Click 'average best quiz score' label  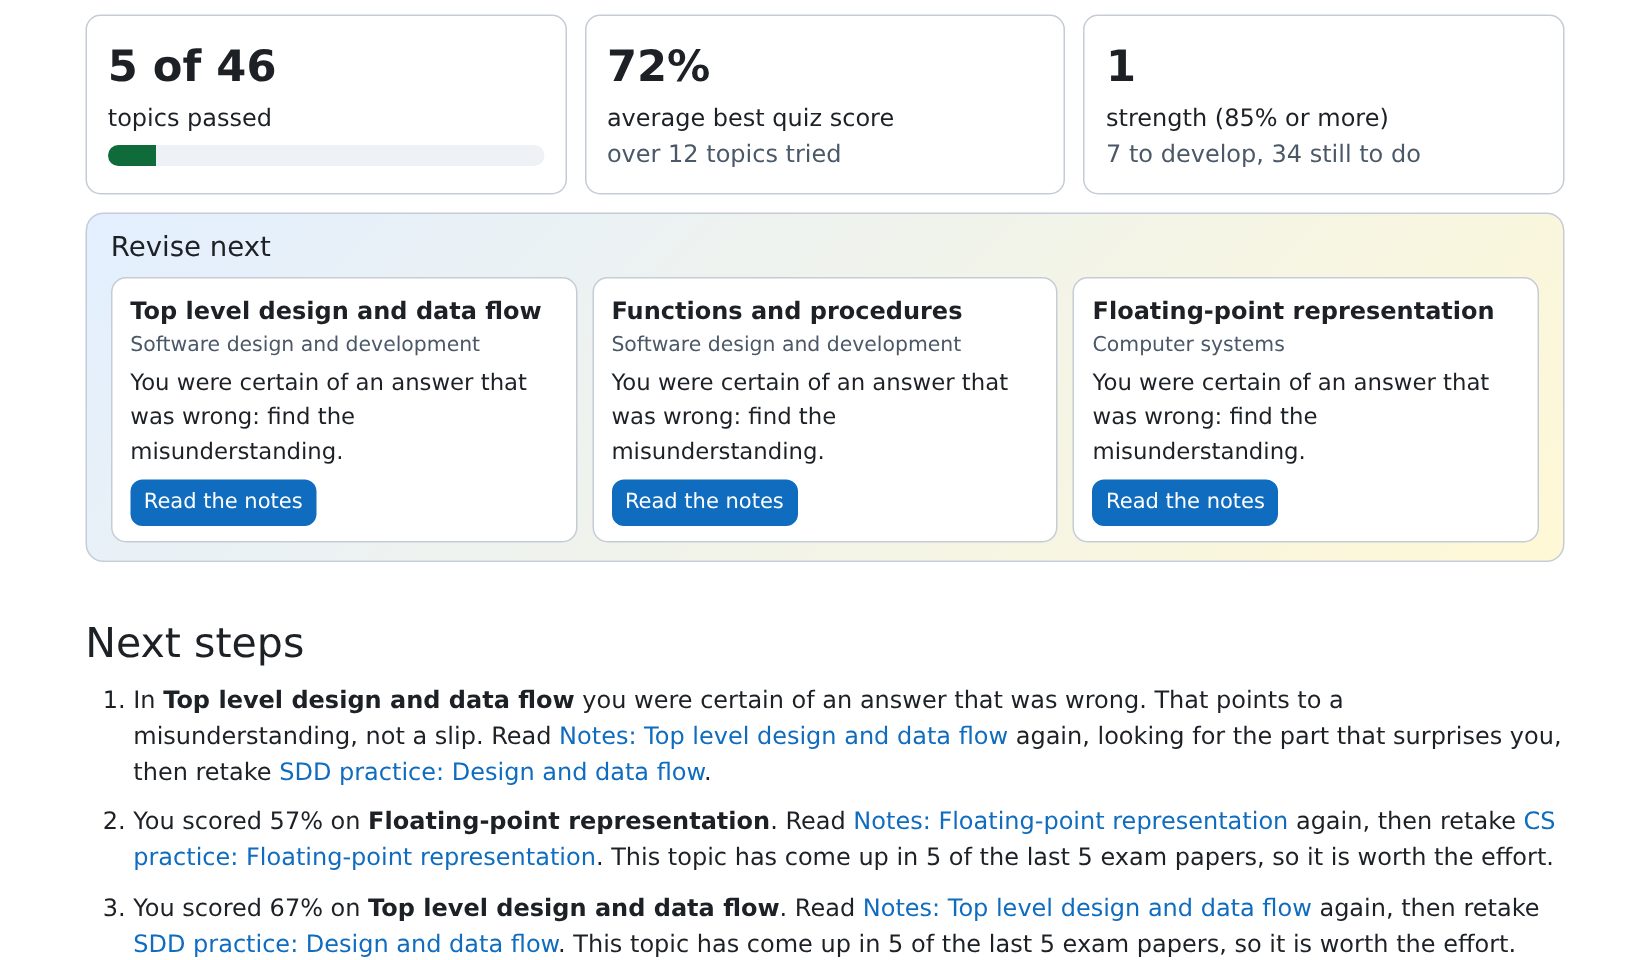[x=750, y=118]
